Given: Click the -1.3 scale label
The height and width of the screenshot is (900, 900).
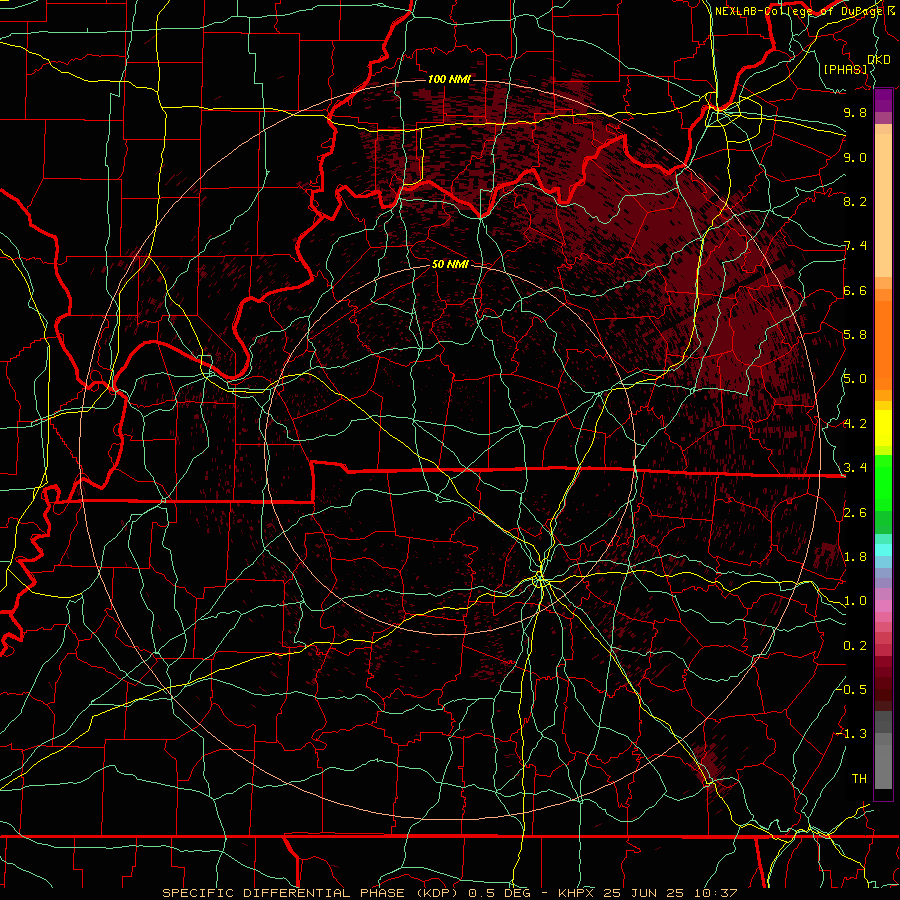Looking at the screenshot, I should point(852,734).
